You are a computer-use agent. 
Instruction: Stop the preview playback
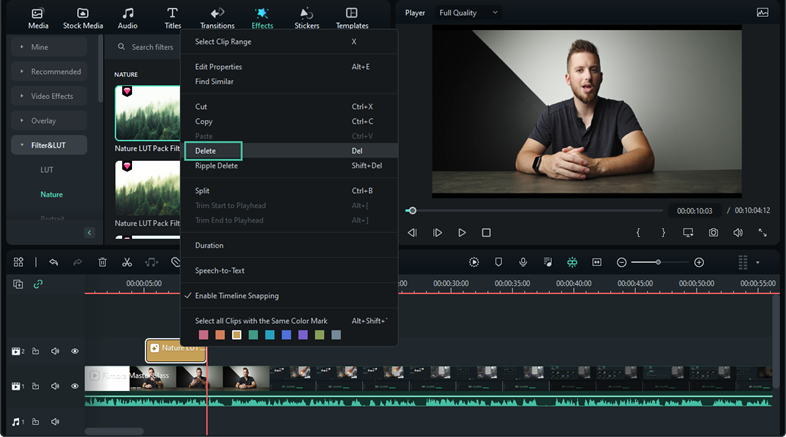486,233
